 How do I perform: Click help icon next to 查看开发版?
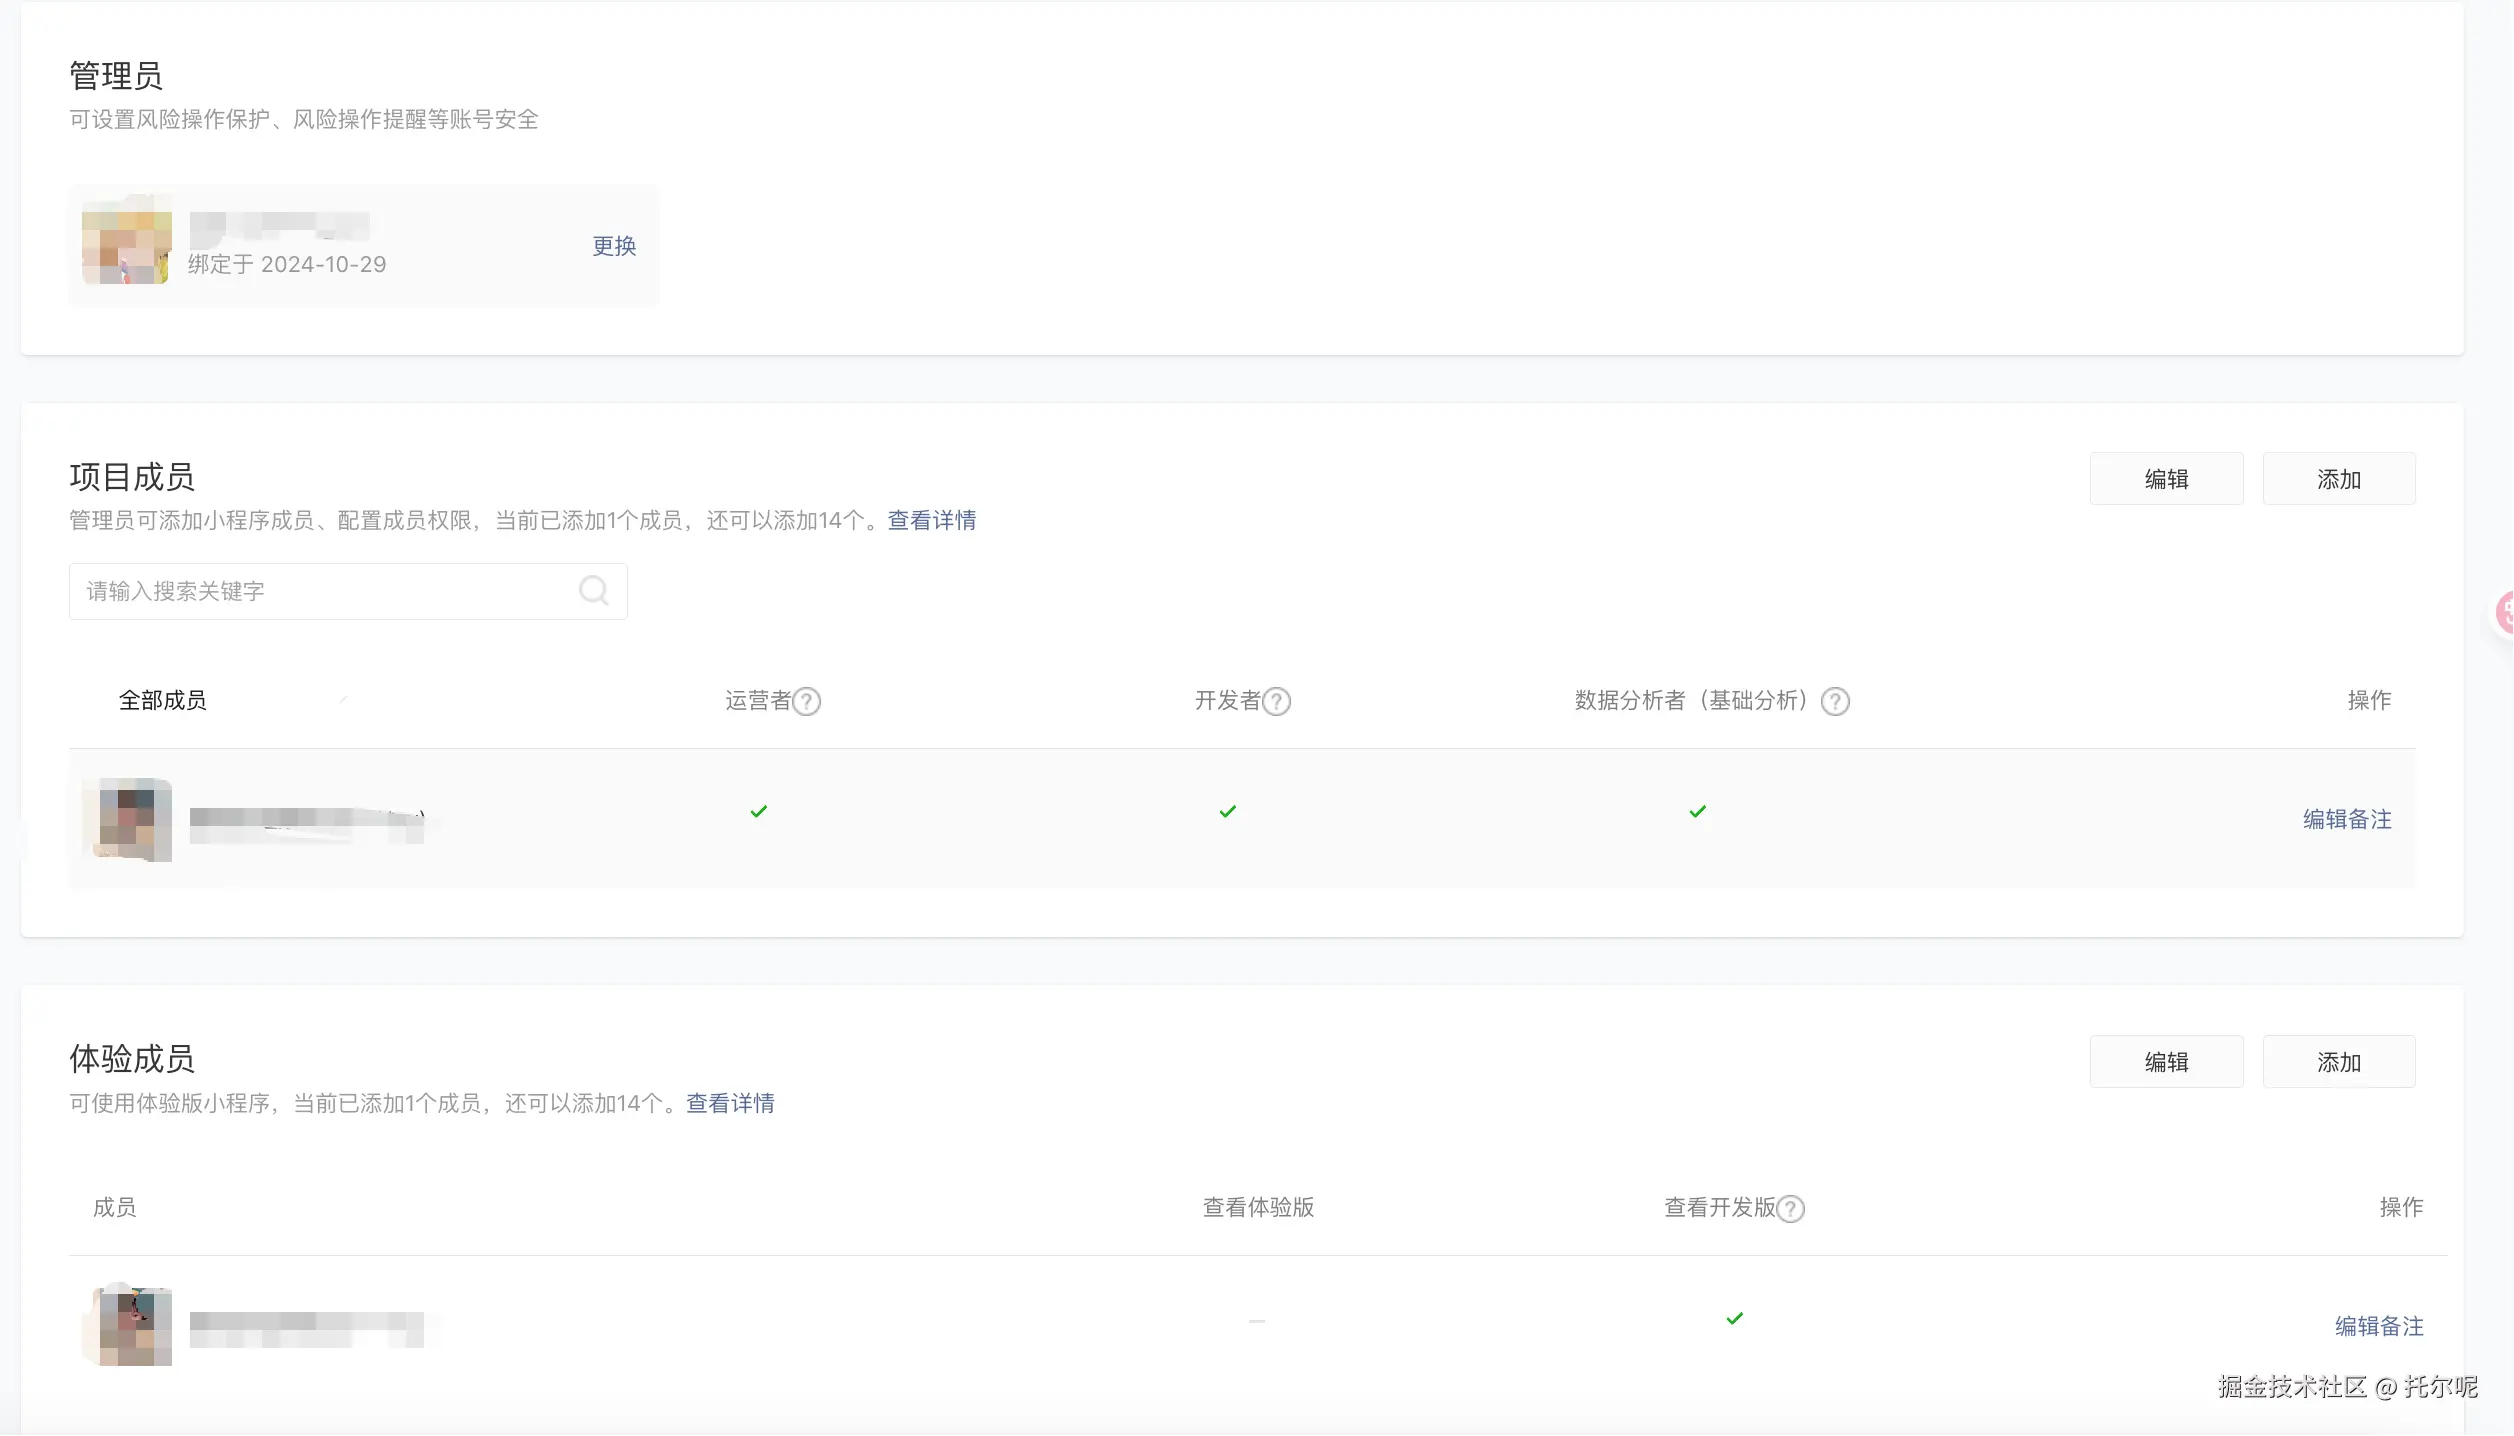coord(1791,1209)
